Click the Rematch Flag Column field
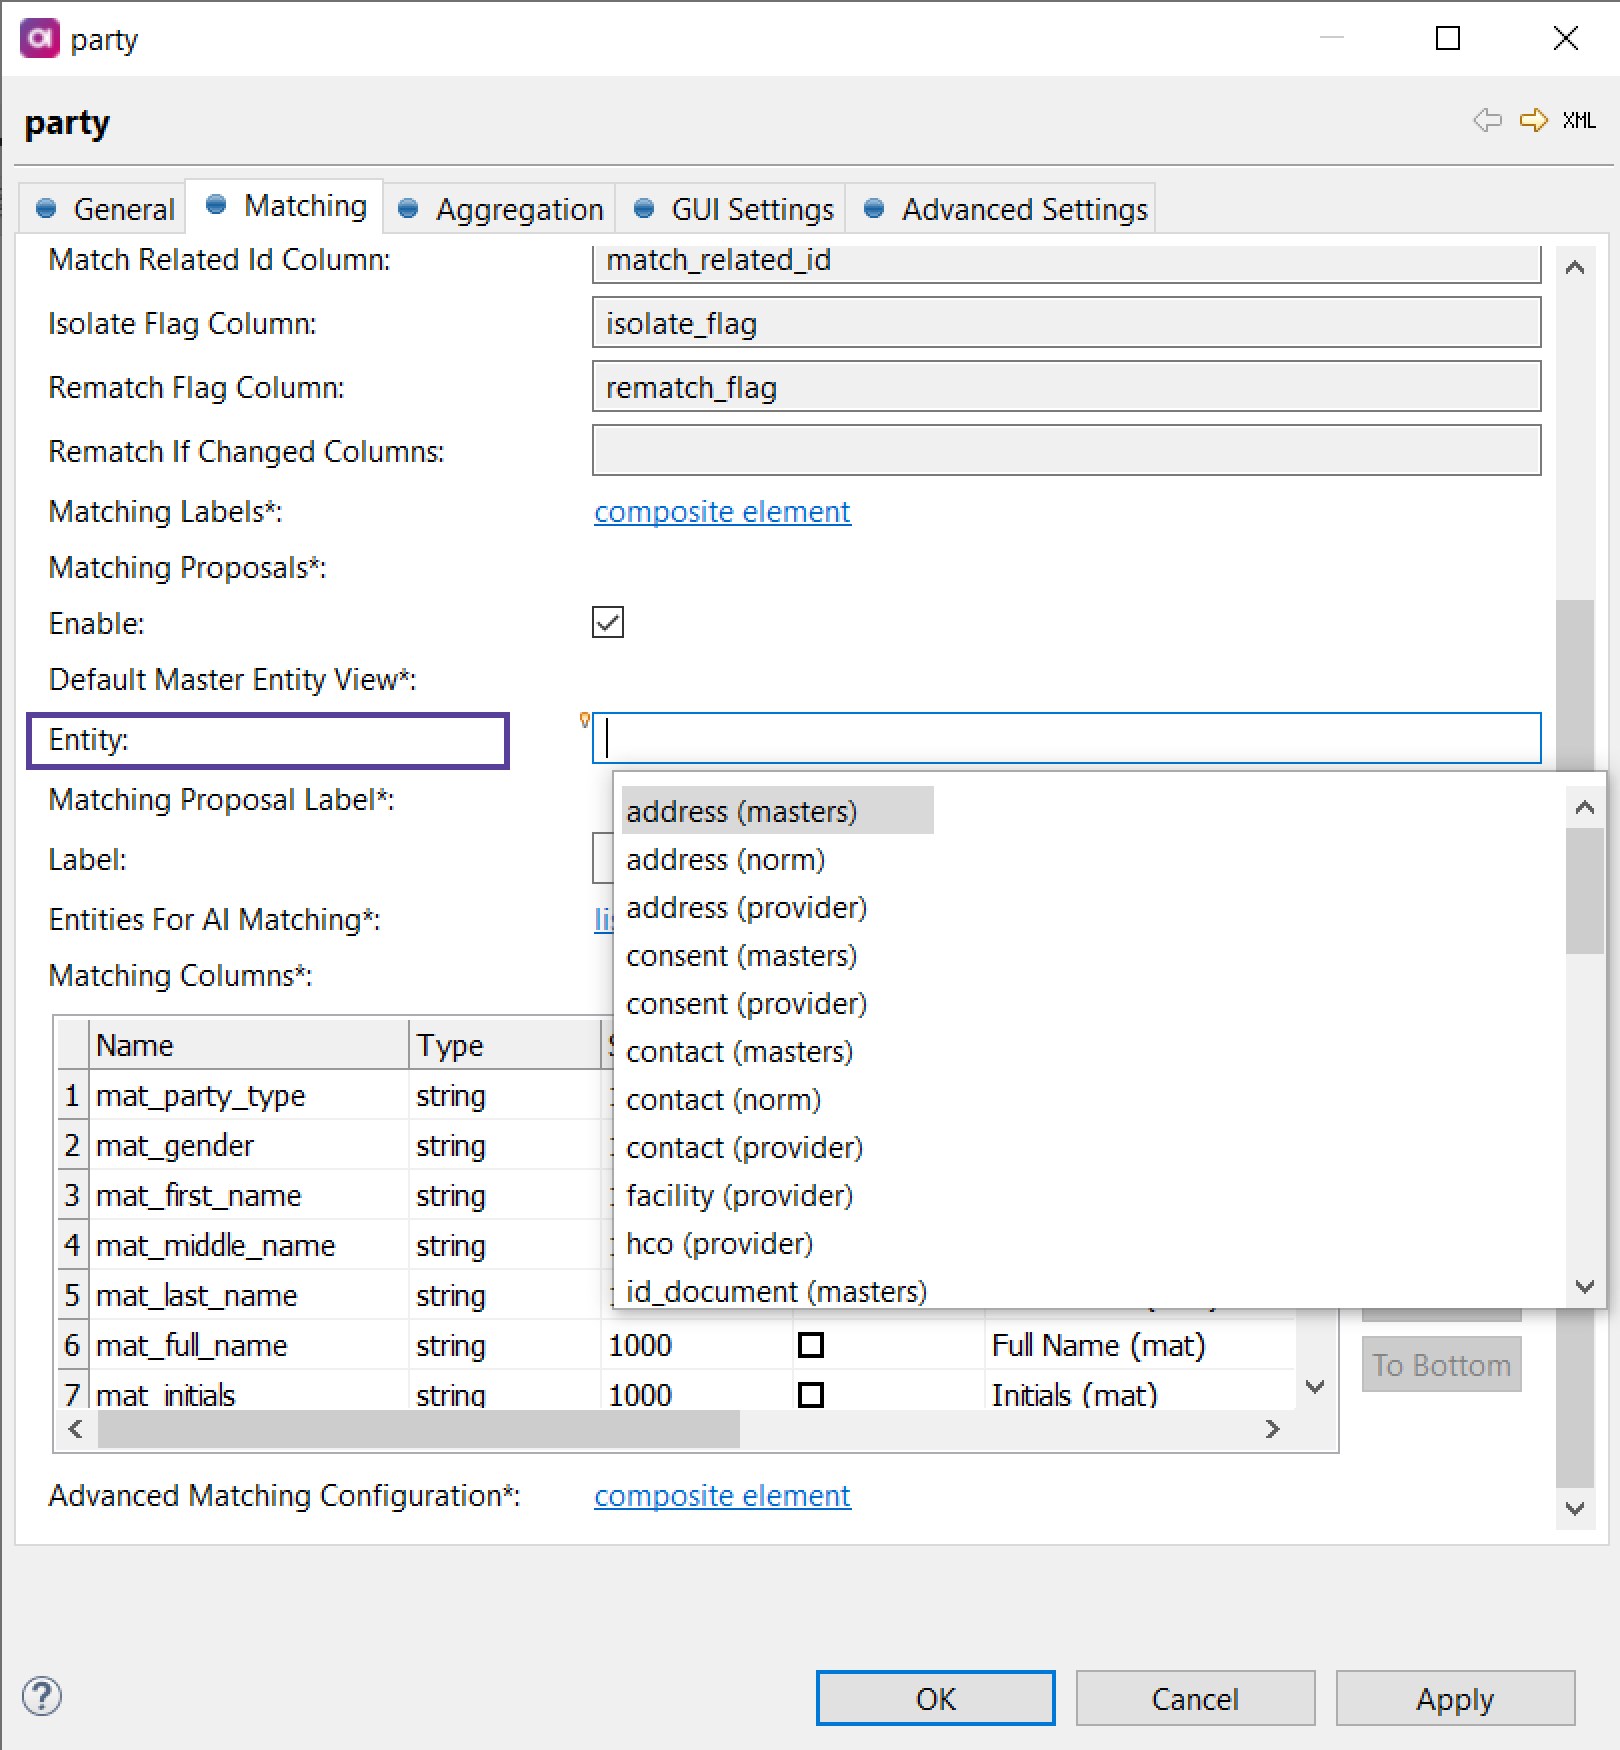 pos(1066,387)
